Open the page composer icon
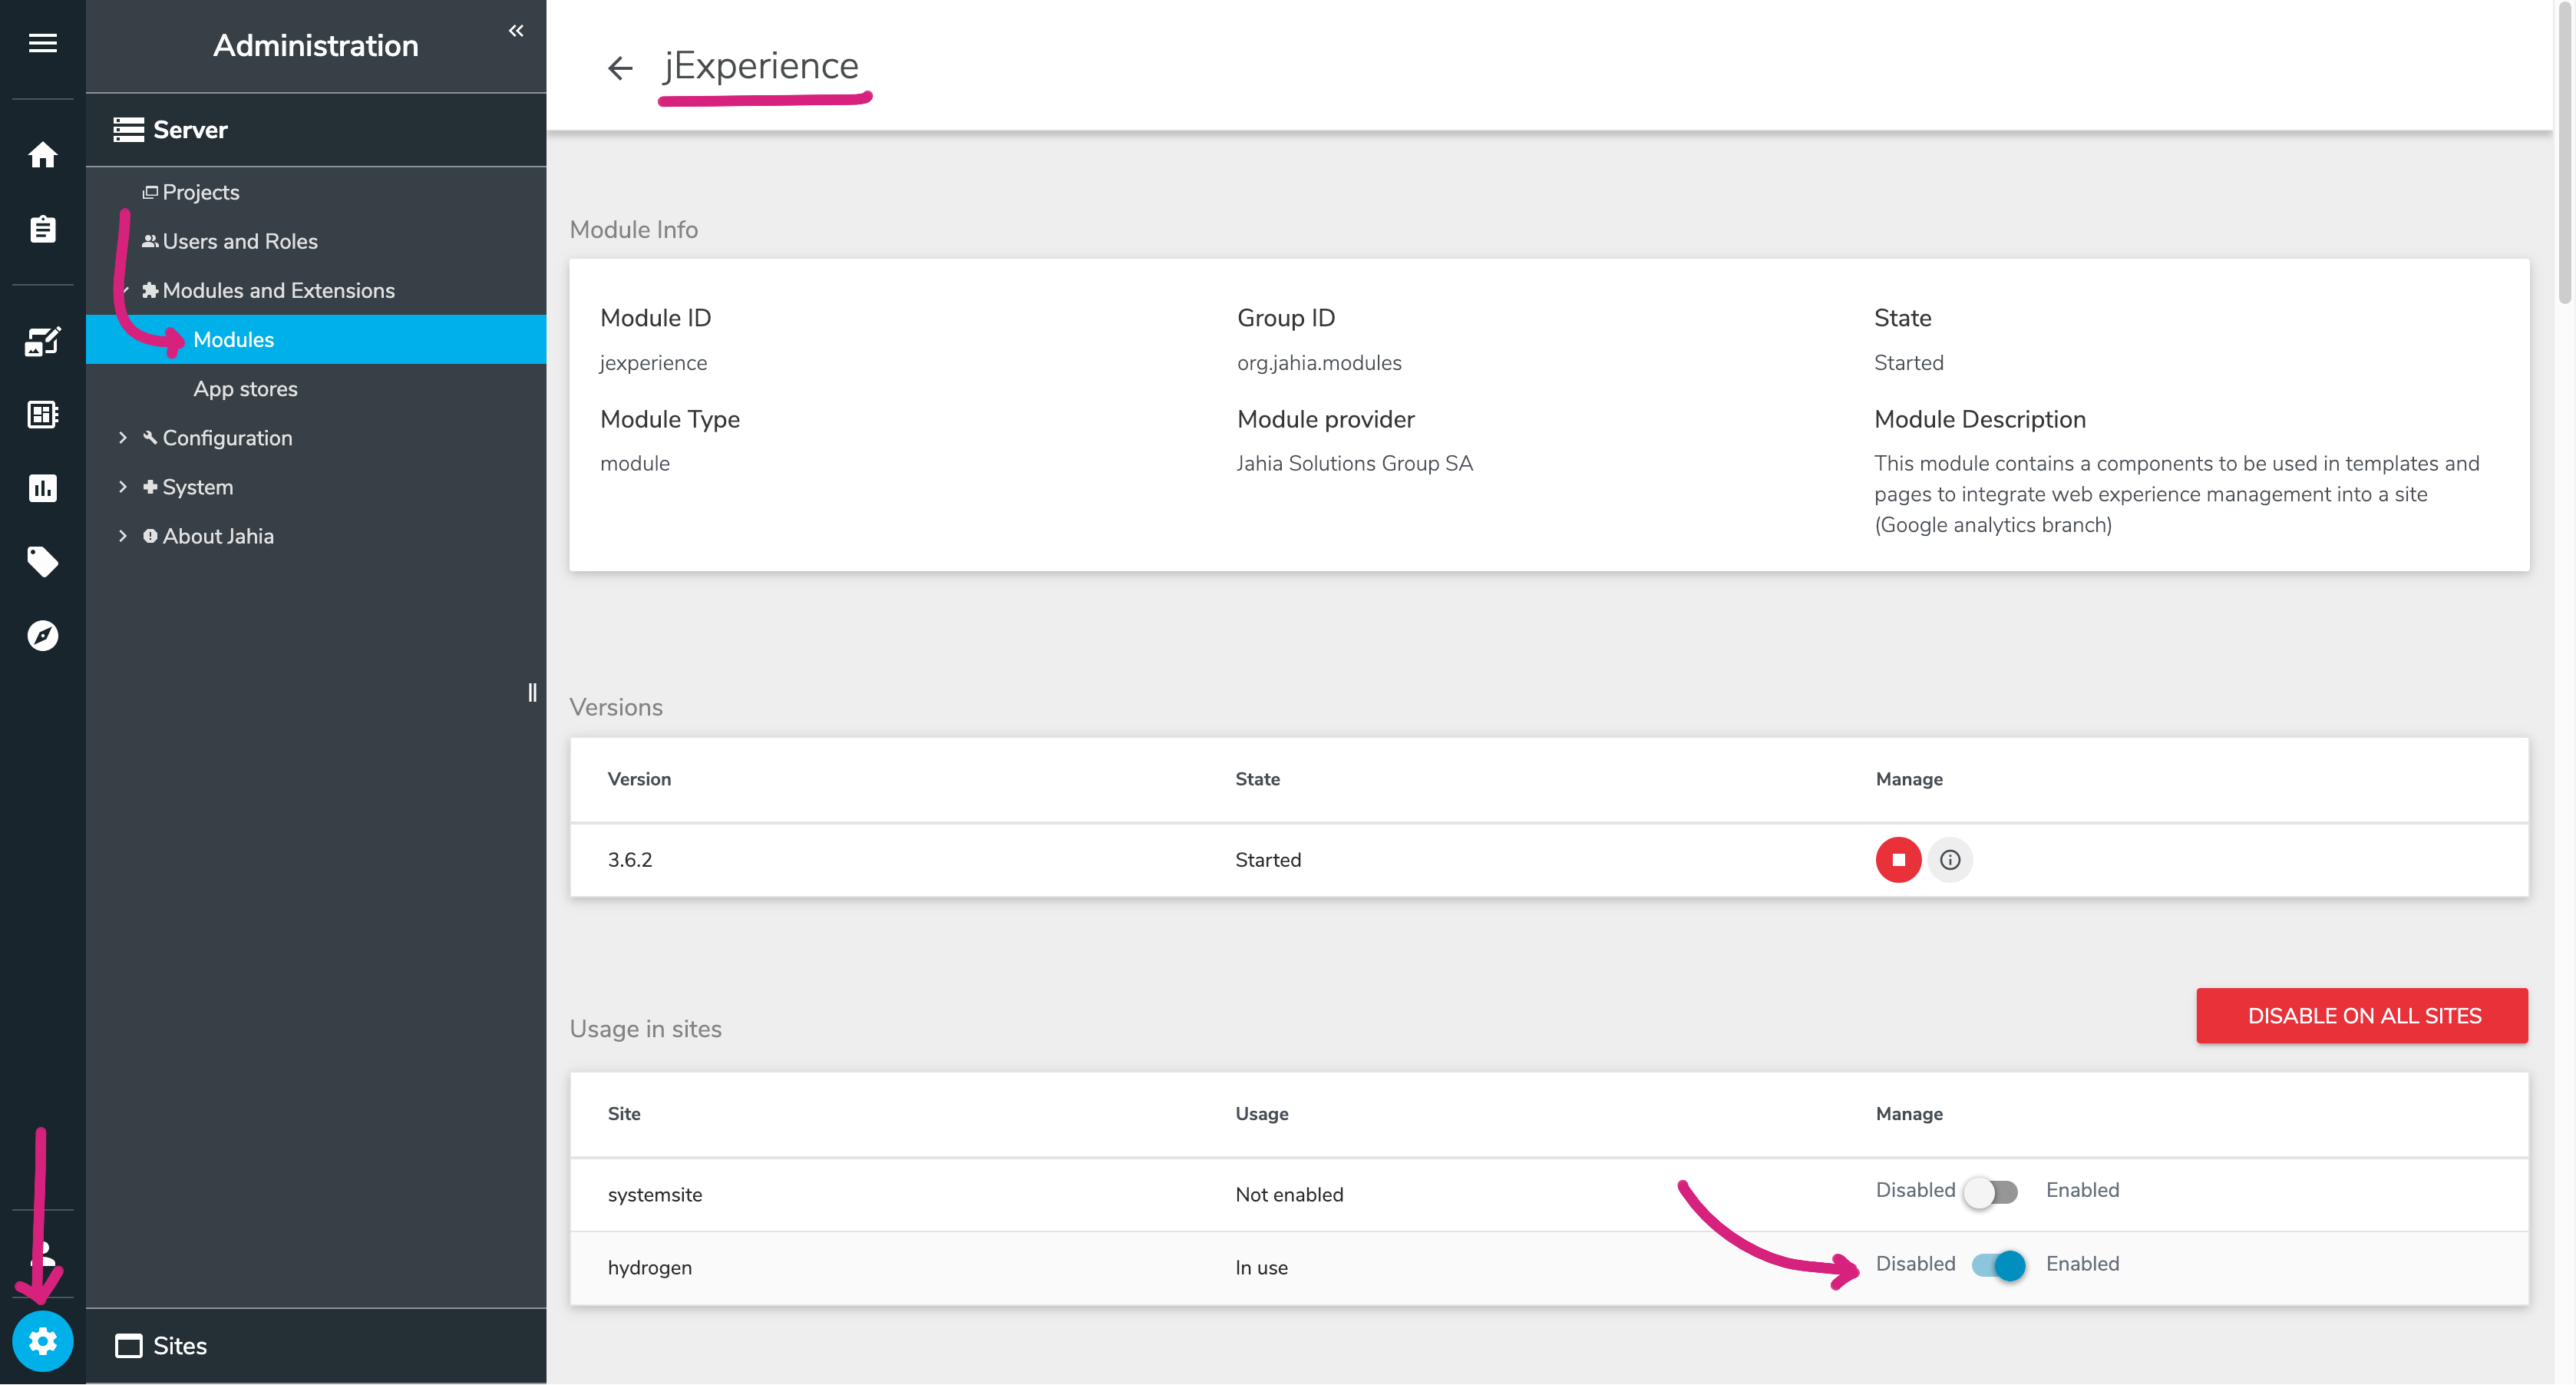 tap(42, 341)
